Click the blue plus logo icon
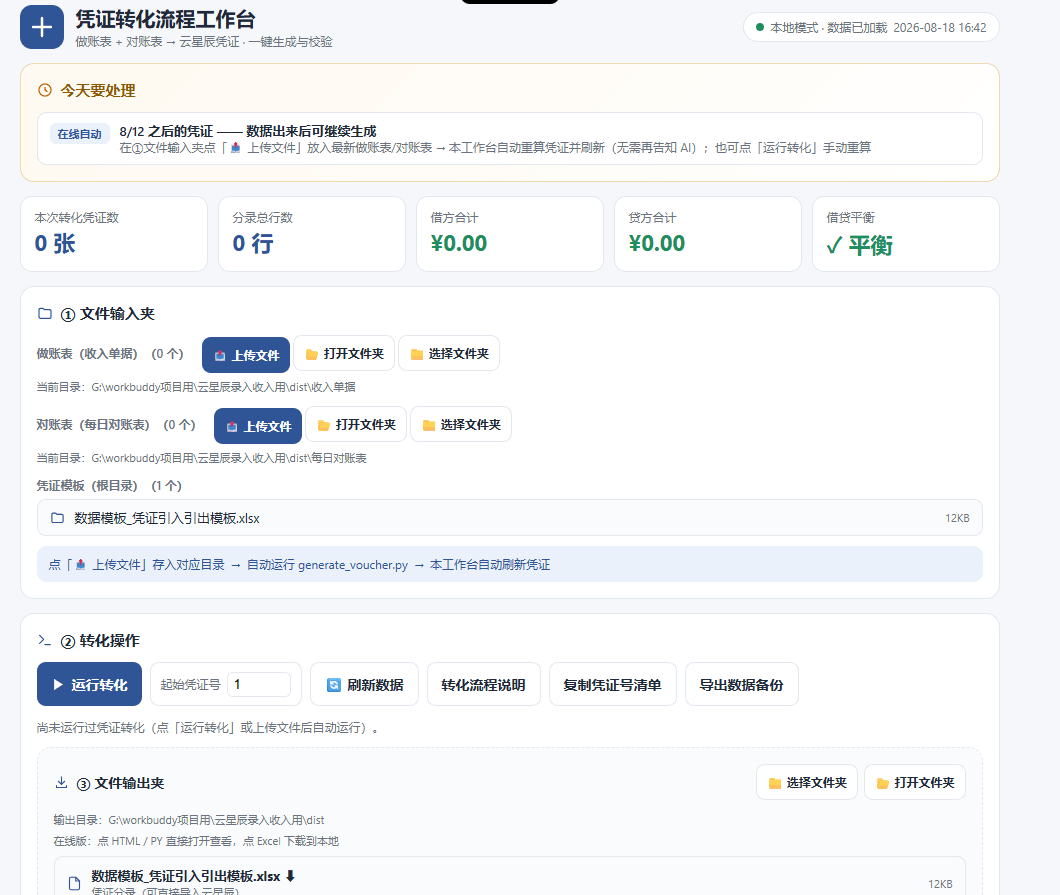The width and height of the screenshot is (1060, 895). tap(42, 27)
